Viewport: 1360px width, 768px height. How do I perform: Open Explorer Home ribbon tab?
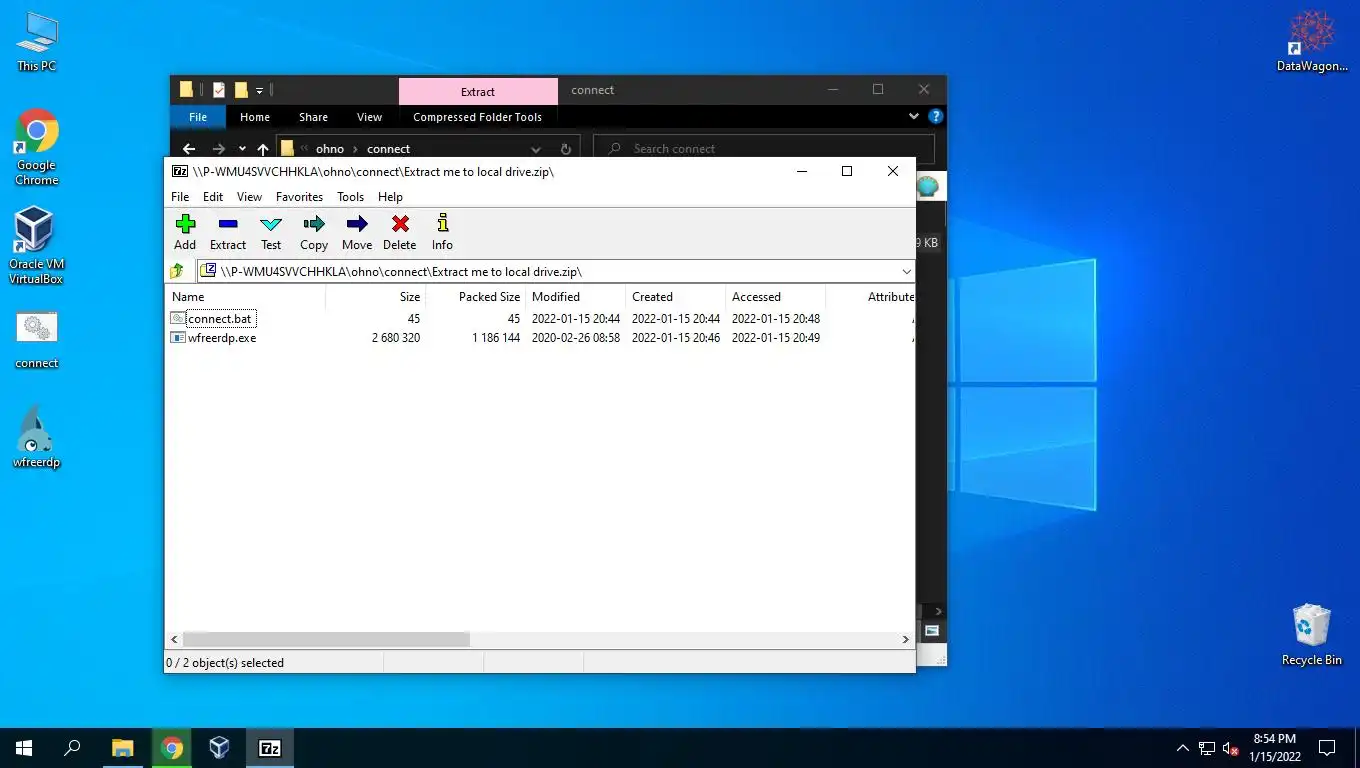click(255, 117)
